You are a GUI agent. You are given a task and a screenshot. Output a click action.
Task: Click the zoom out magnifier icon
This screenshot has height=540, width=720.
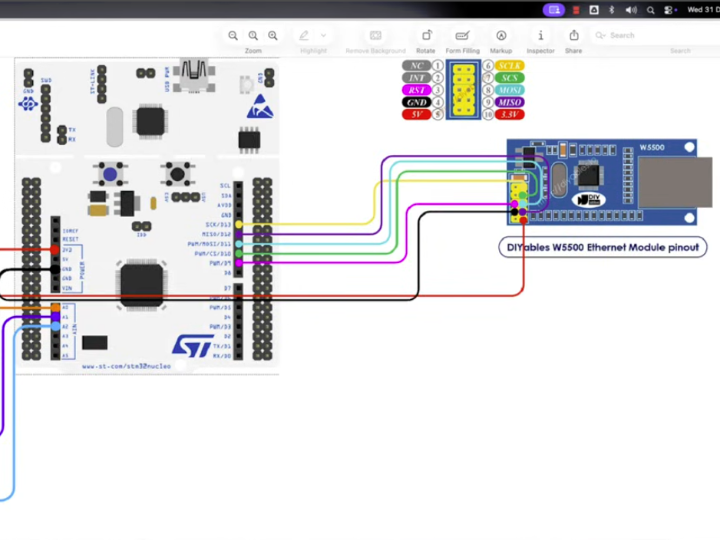(233, 35)
